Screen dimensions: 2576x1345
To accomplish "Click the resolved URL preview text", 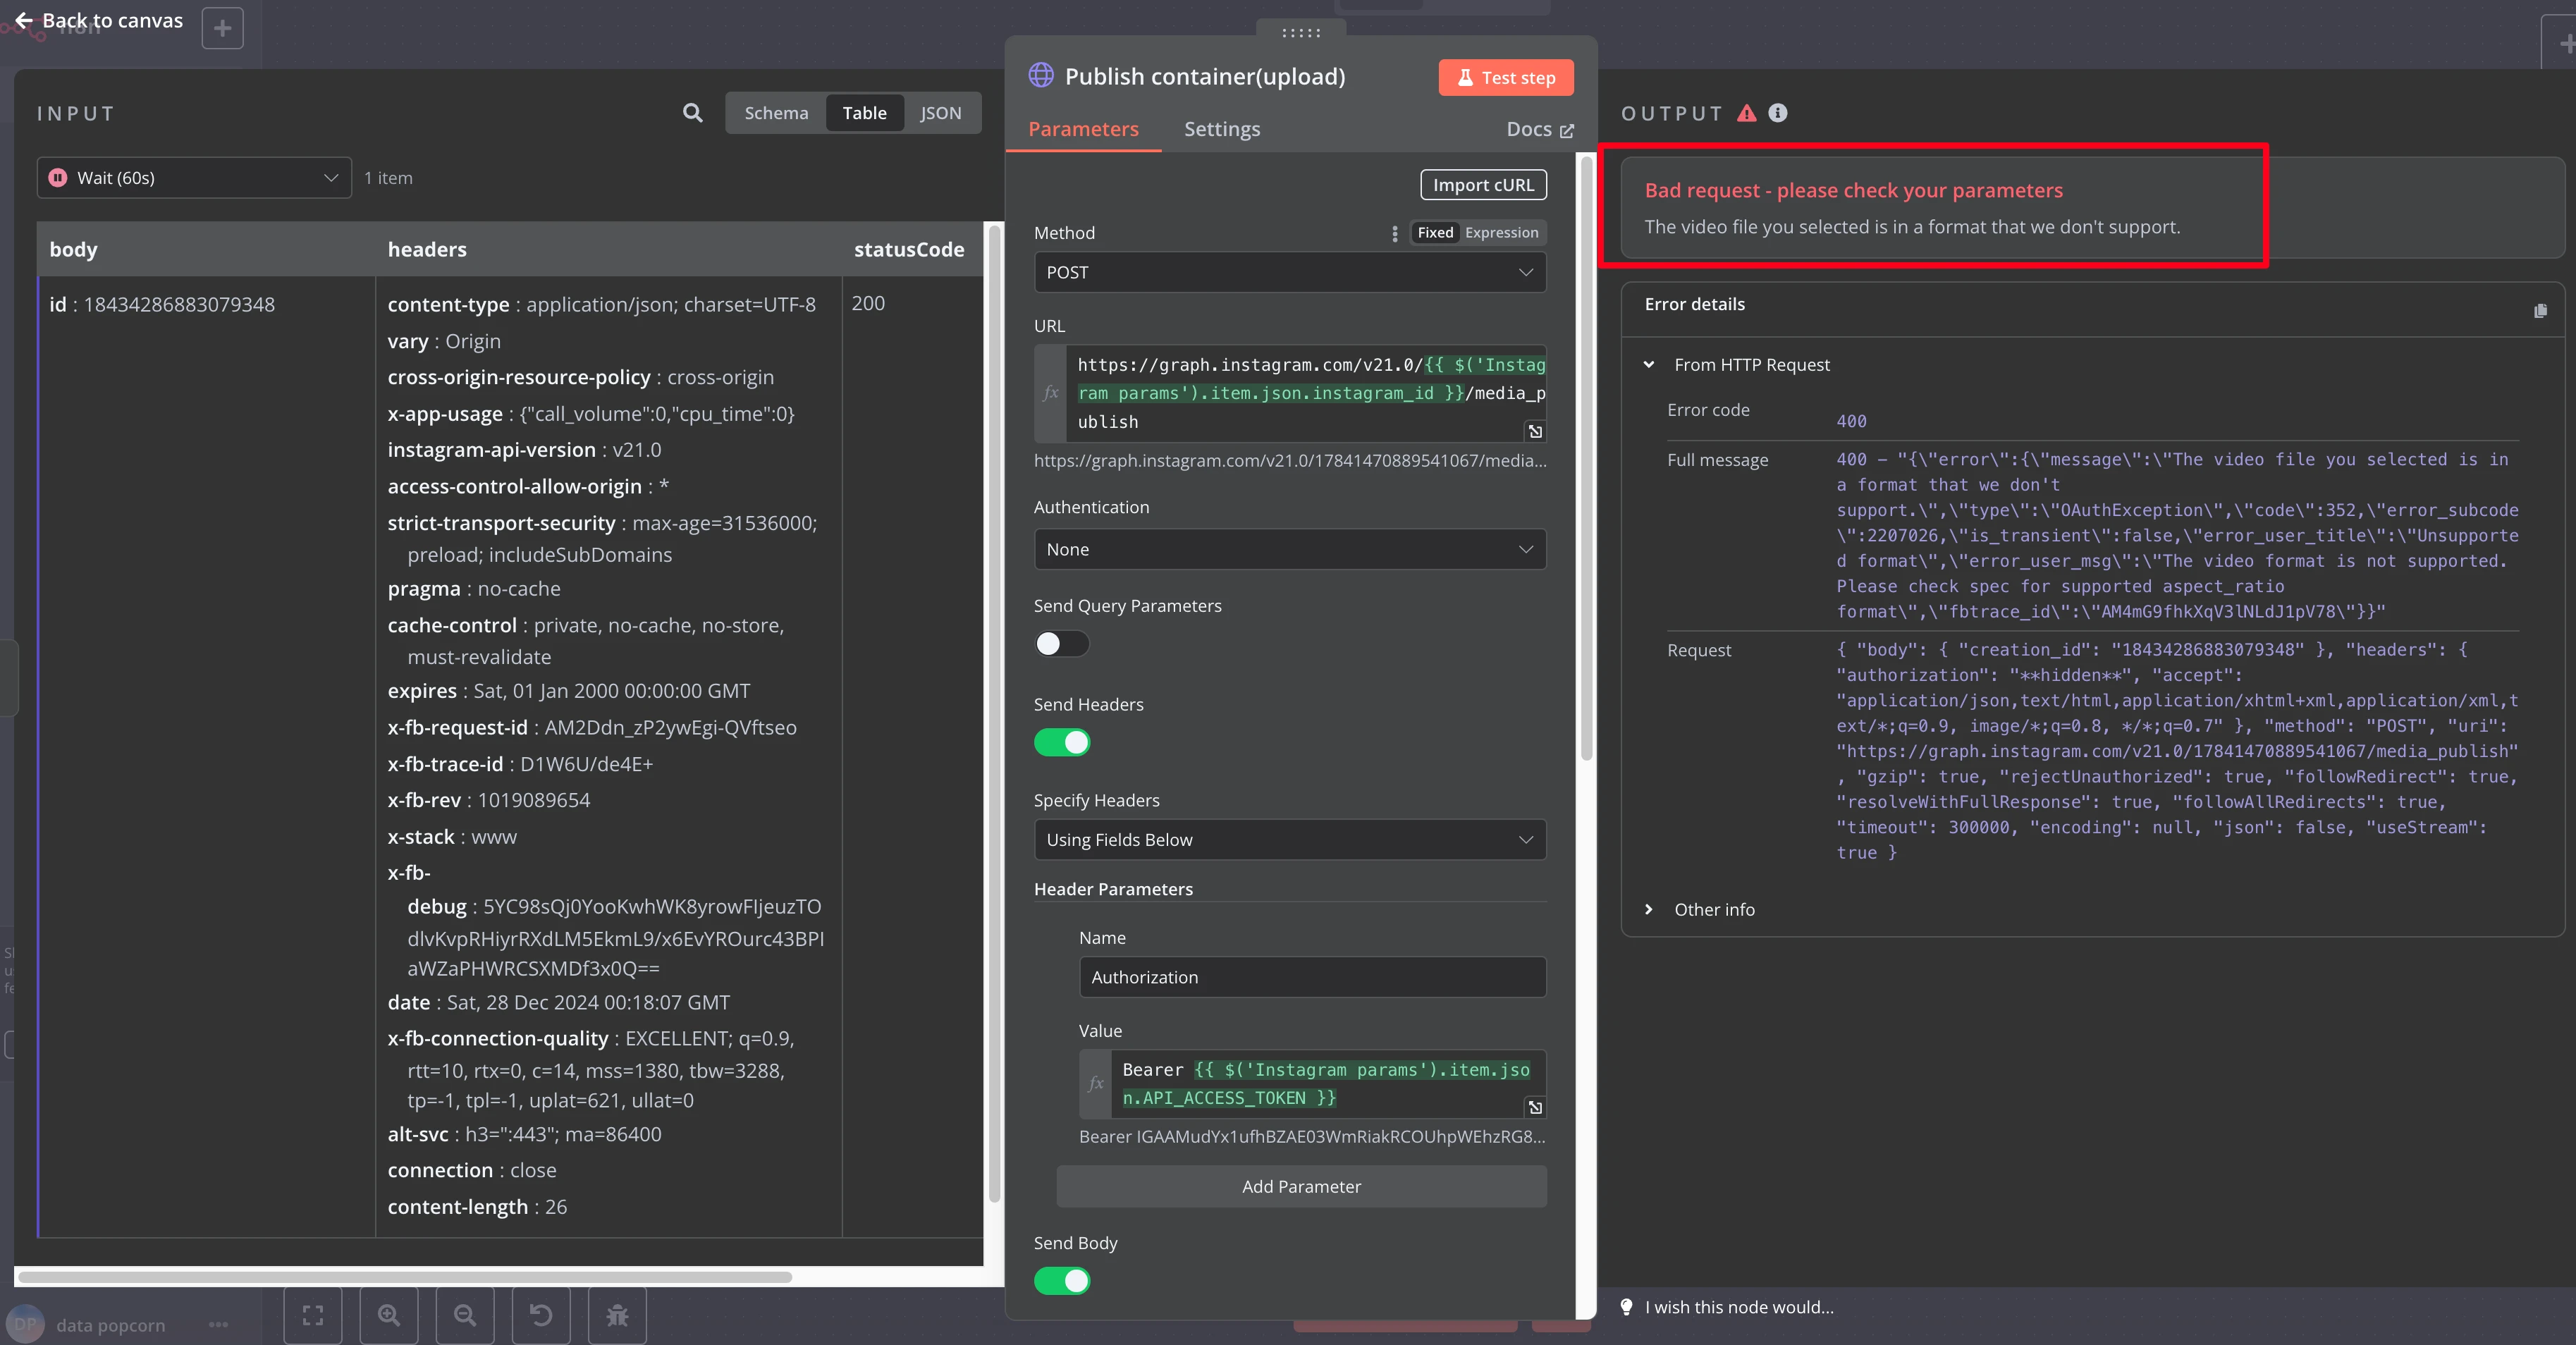I will pos(1289,460).
